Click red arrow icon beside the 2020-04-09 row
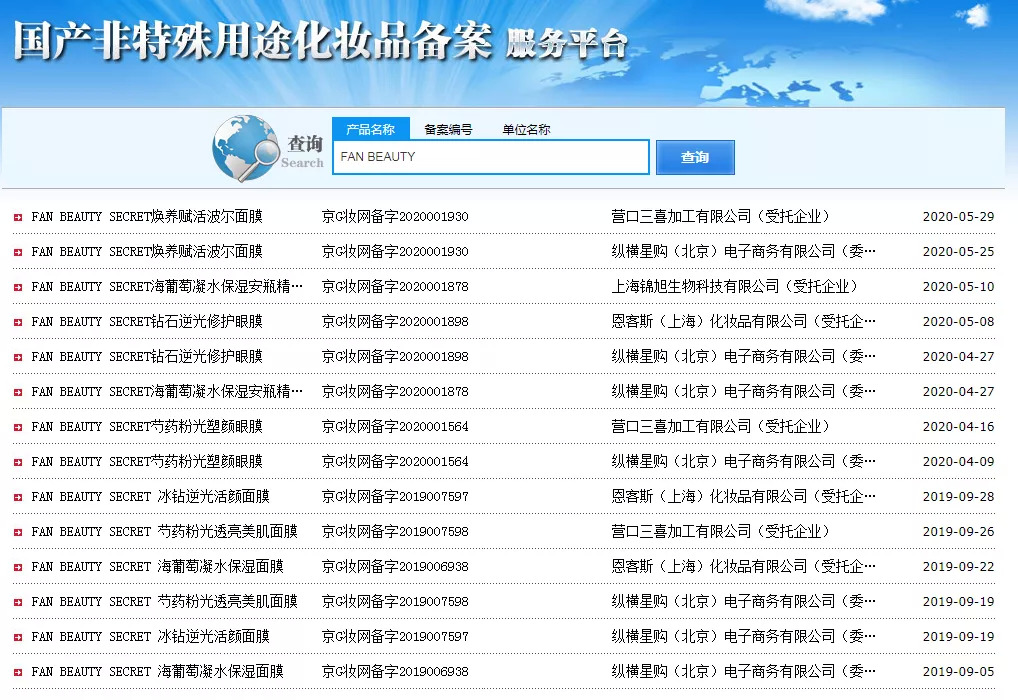The height and width of the screenshot is (700, 1018). pos(18,463)
